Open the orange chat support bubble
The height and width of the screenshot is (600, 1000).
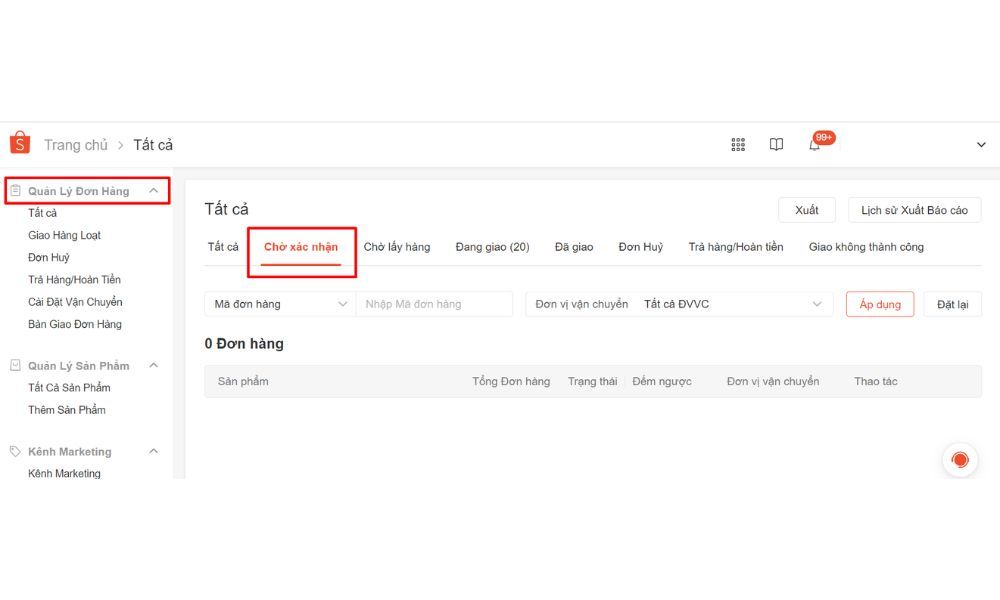tap(960, 460)
